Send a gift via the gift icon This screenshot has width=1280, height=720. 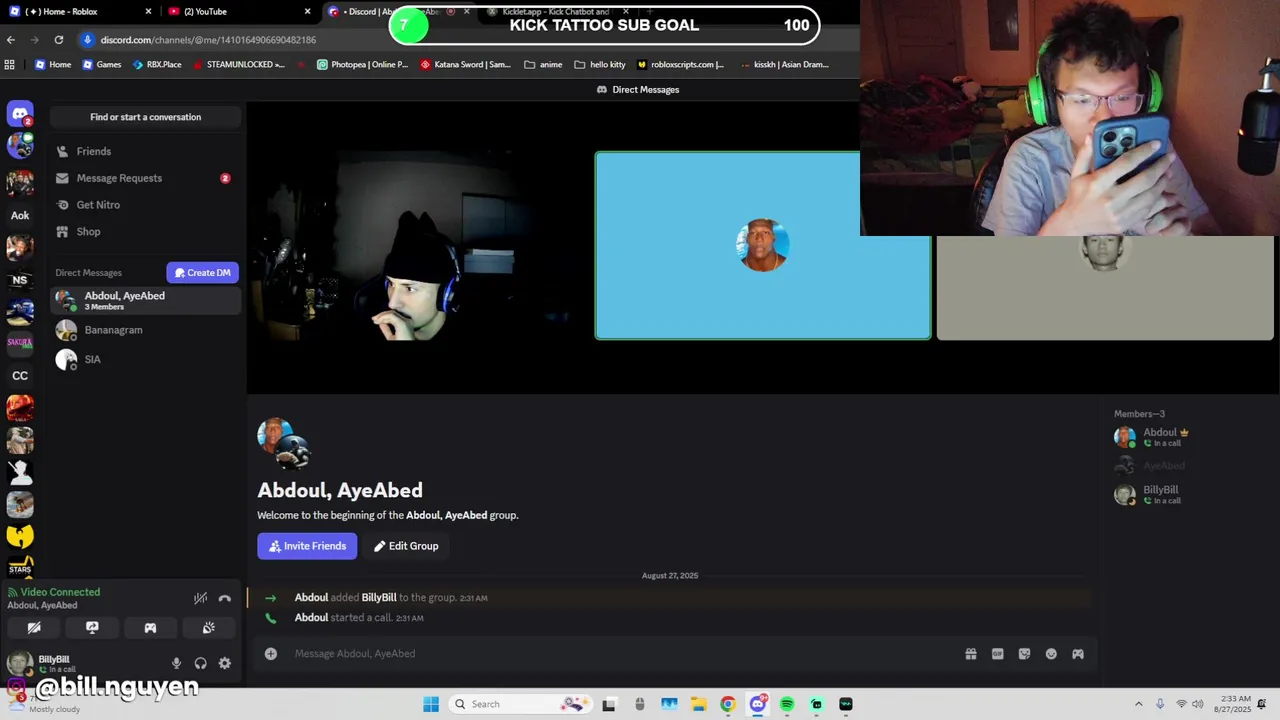(971, 654)
